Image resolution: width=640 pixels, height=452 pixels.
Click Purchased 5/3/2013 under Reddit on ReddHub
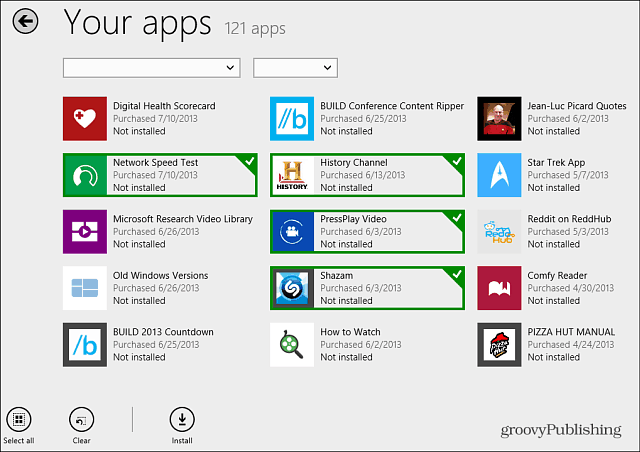[568, 232]
